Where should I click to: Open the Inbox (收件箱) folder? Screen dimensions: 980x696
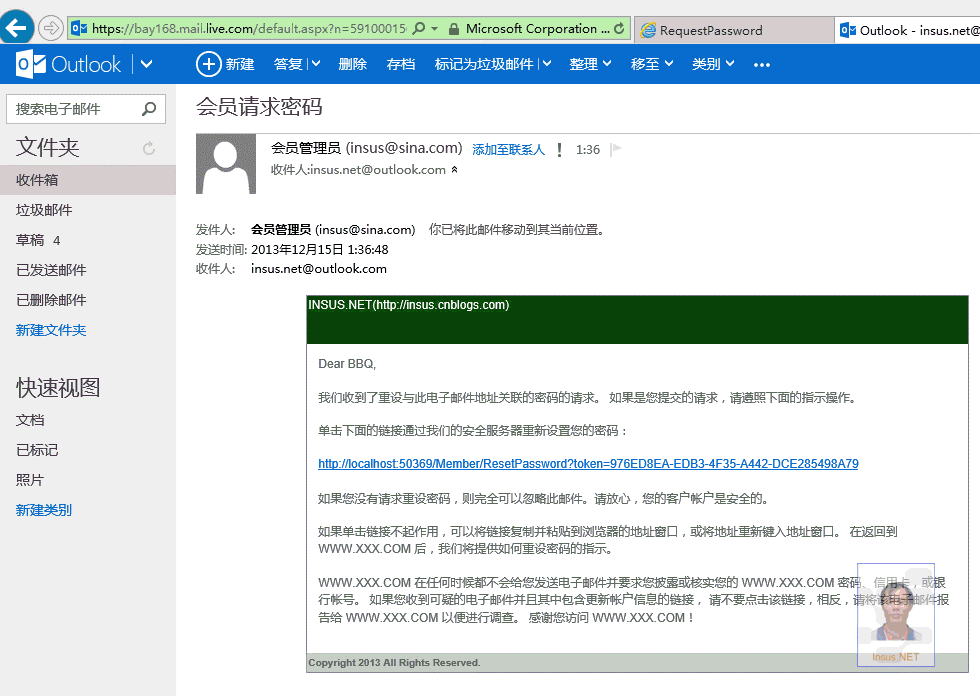coord(88,180)
